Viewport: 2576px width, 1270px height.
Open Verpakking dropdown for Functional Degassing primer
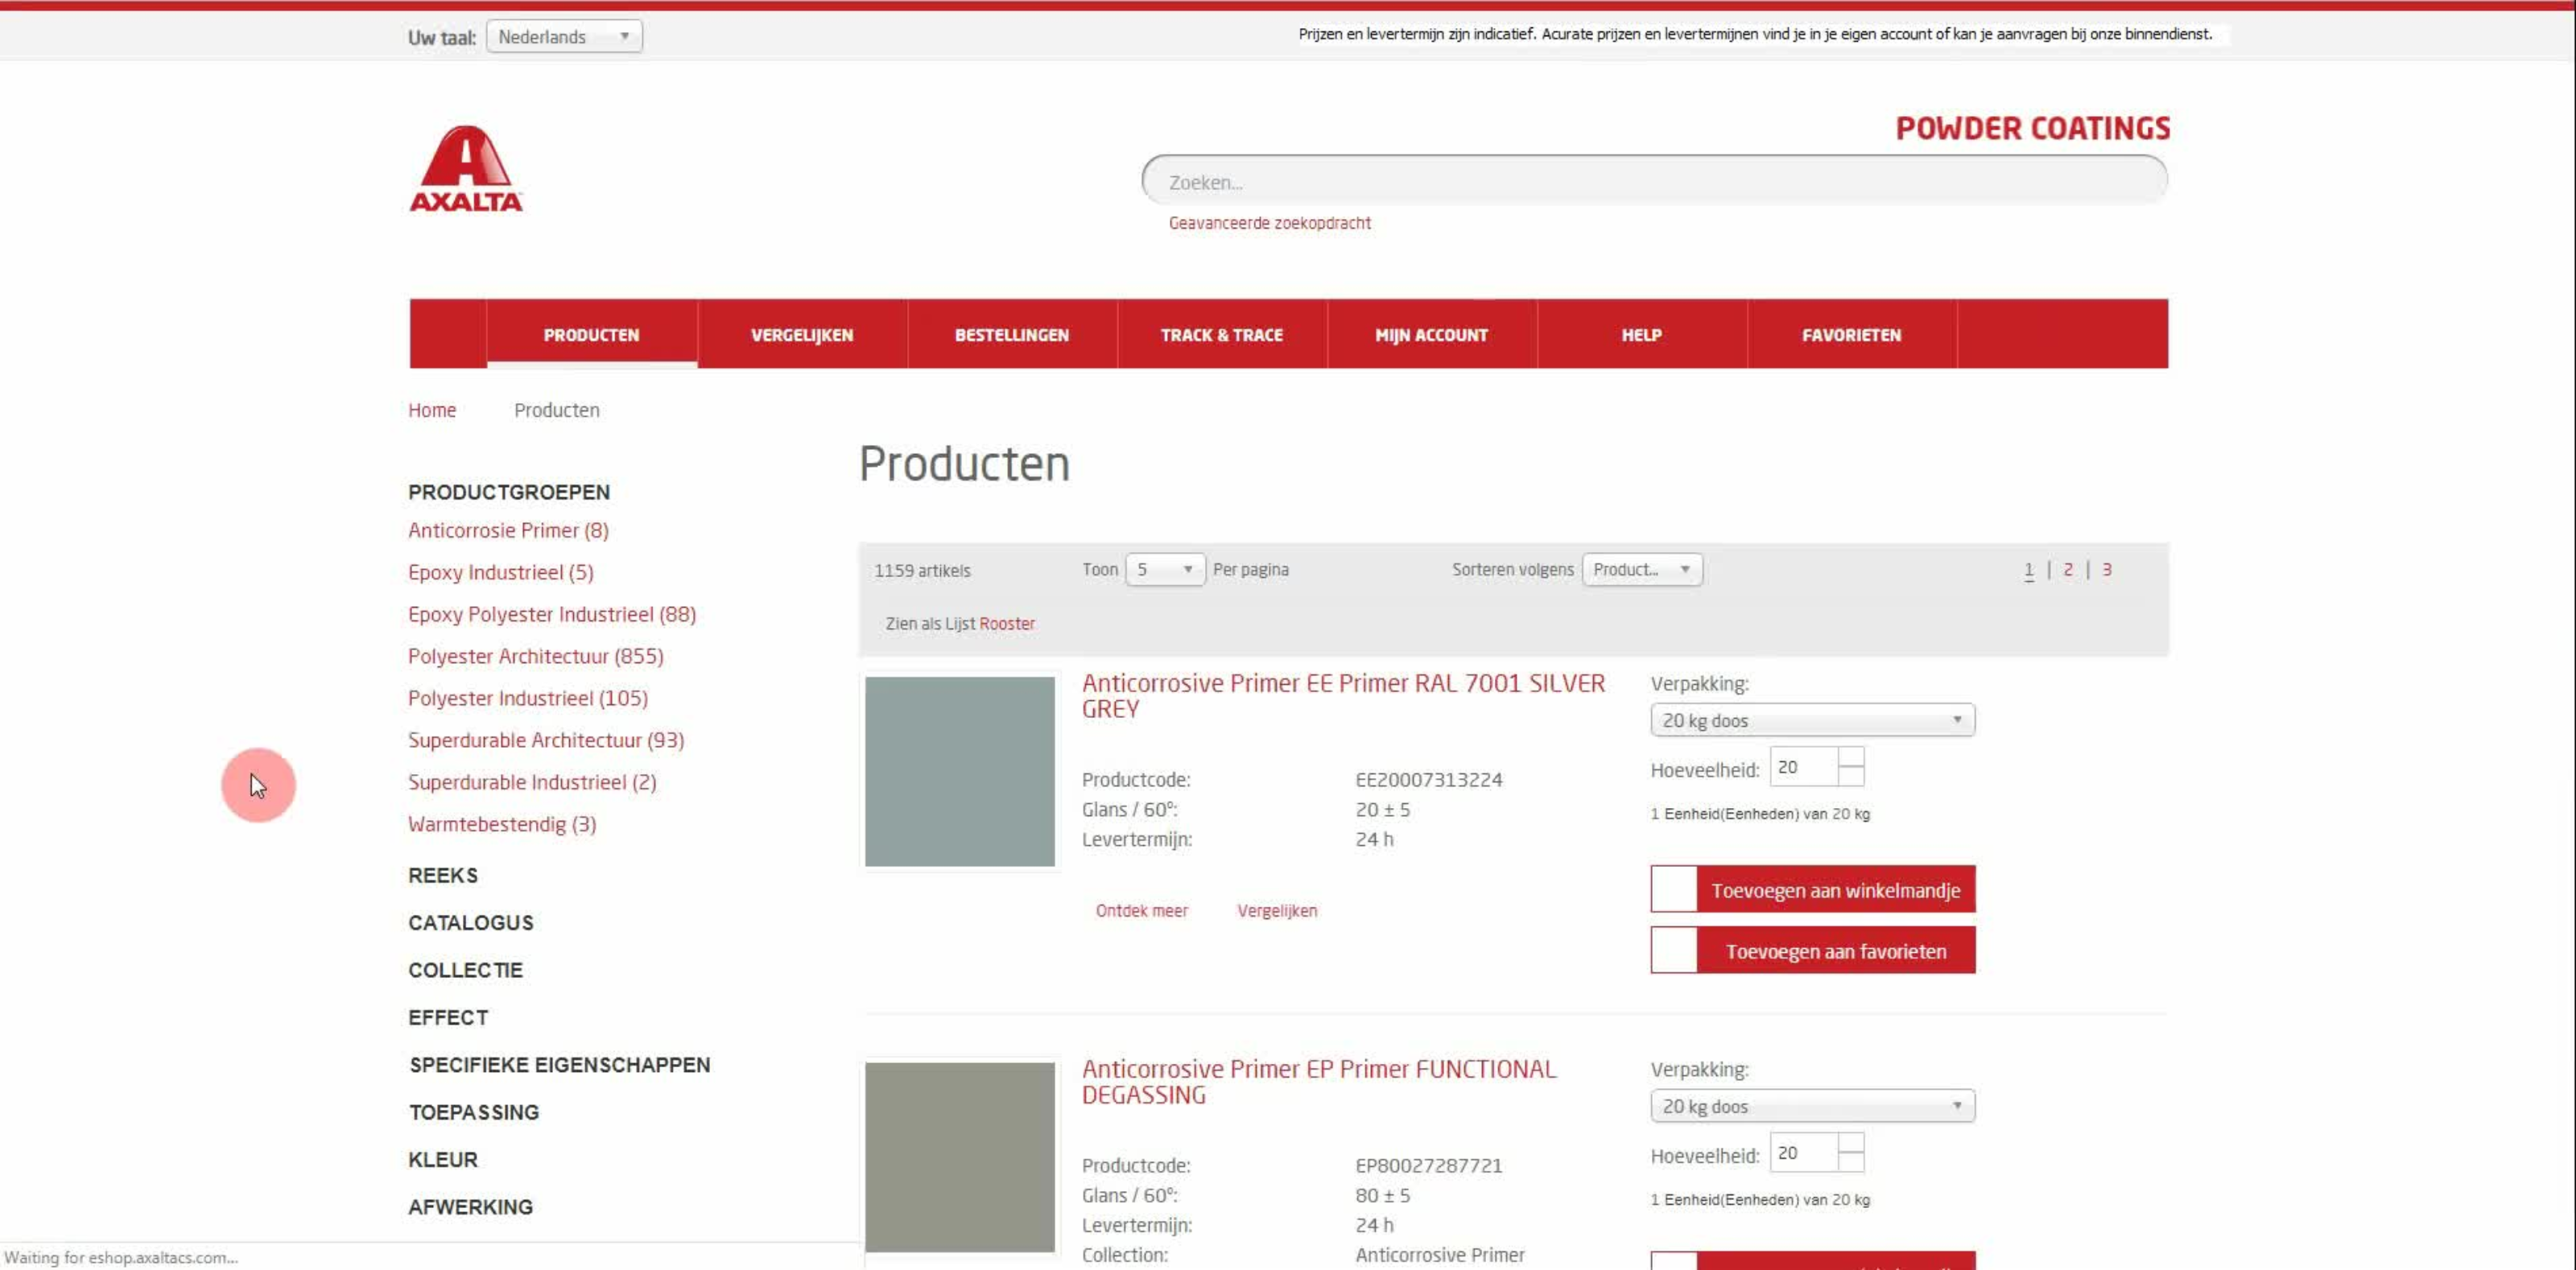1812,1106
